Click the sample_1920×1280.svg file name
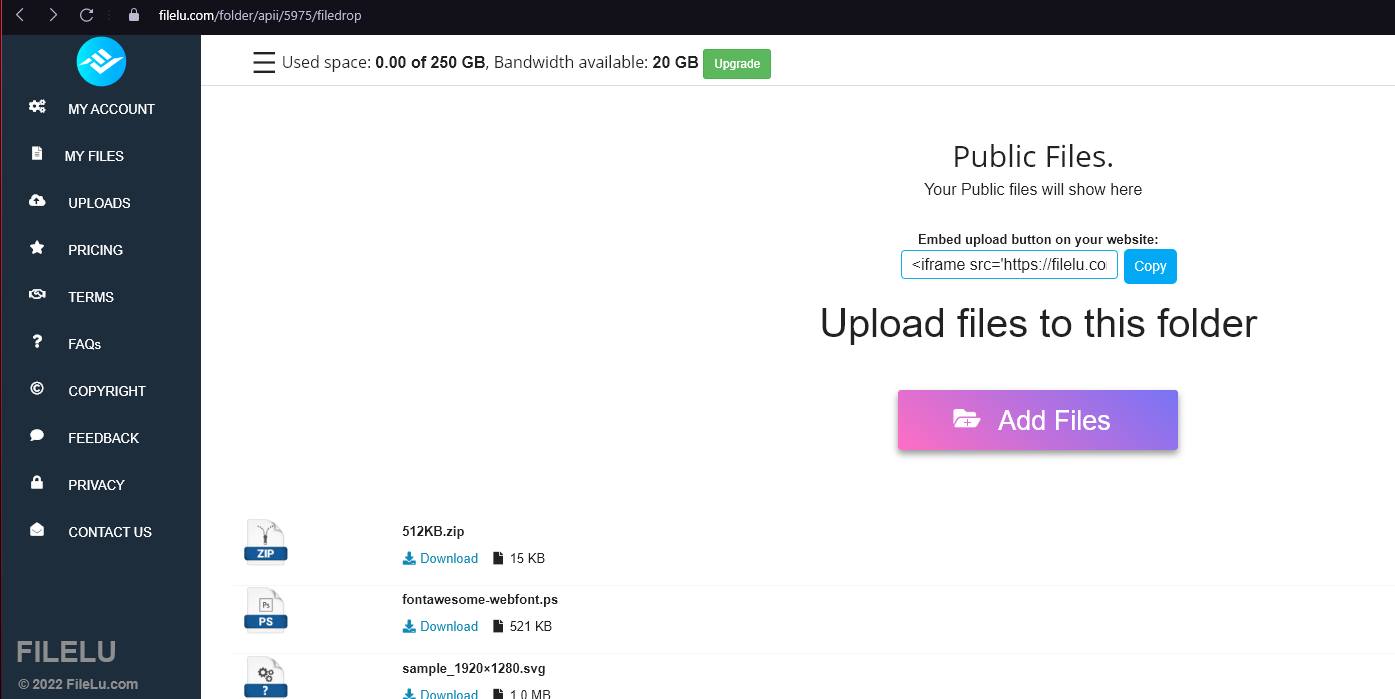1395x699 pixels. [x=474, y=668]
